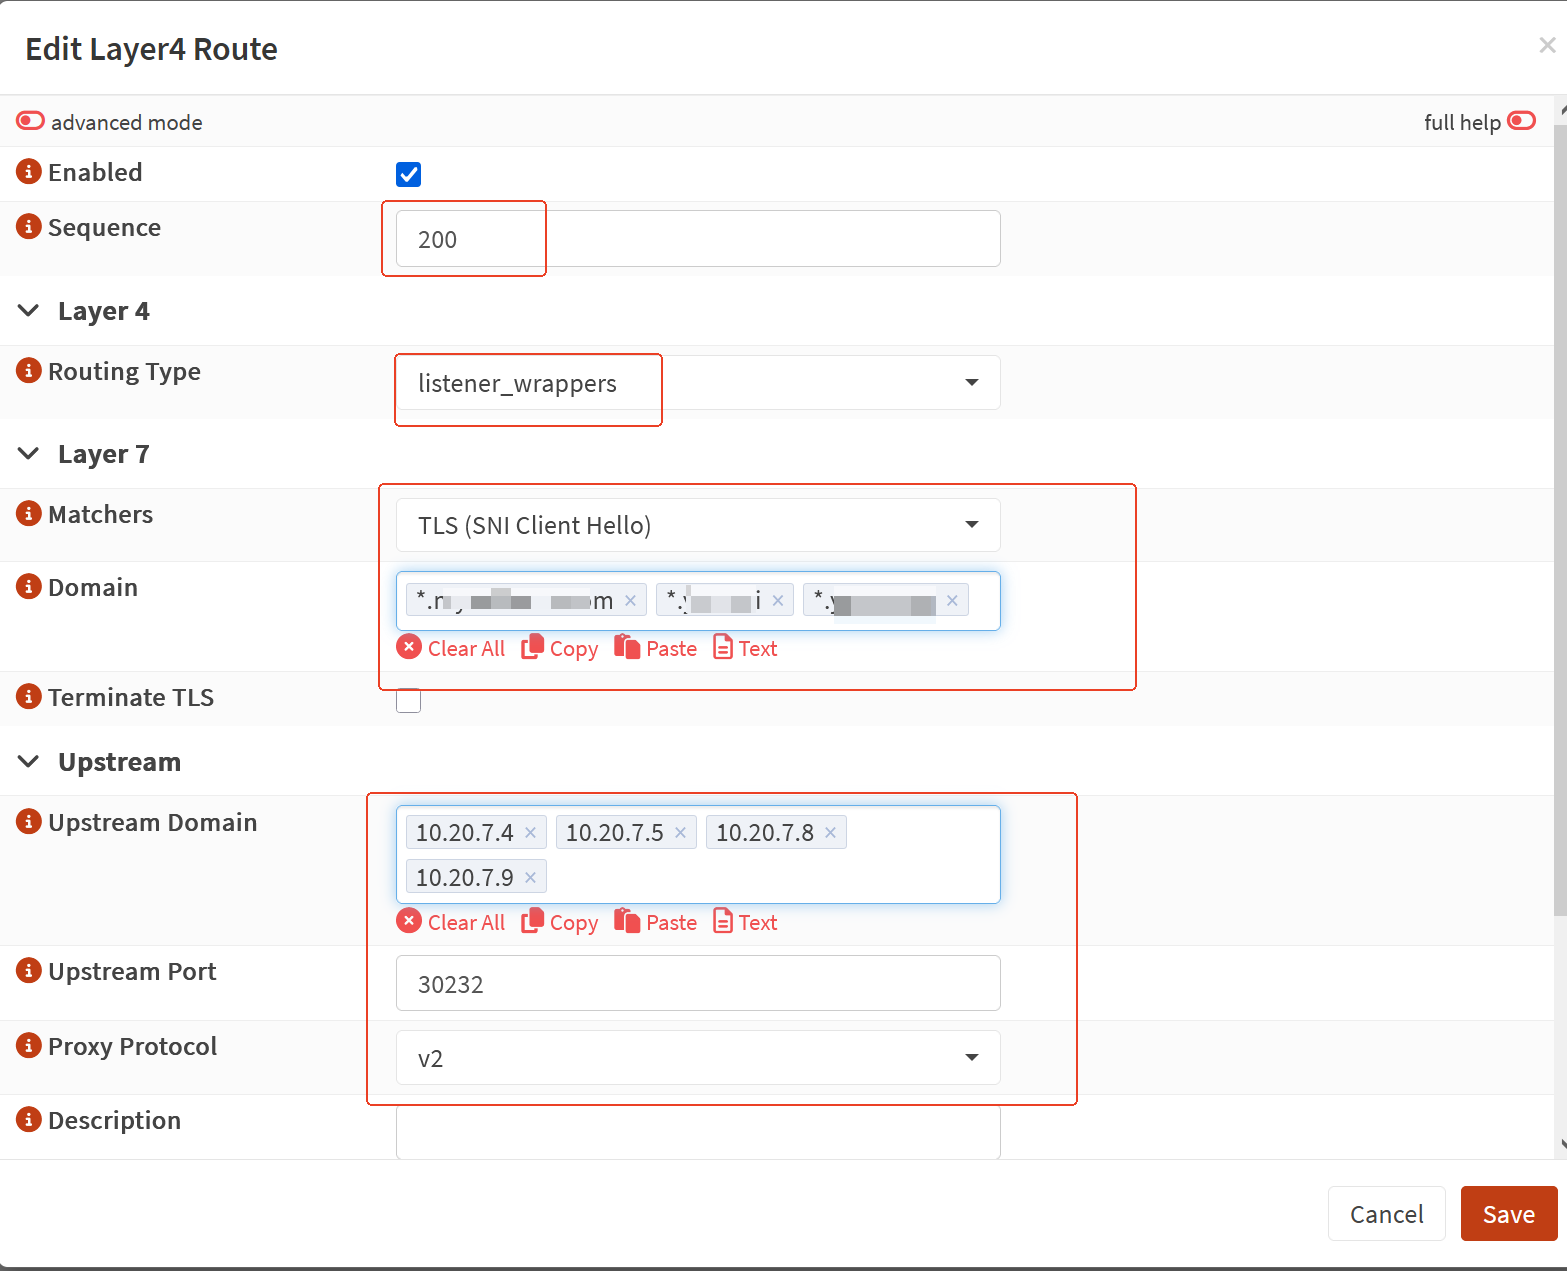Collapse the Layer 7 section

[x=29, y=454]
